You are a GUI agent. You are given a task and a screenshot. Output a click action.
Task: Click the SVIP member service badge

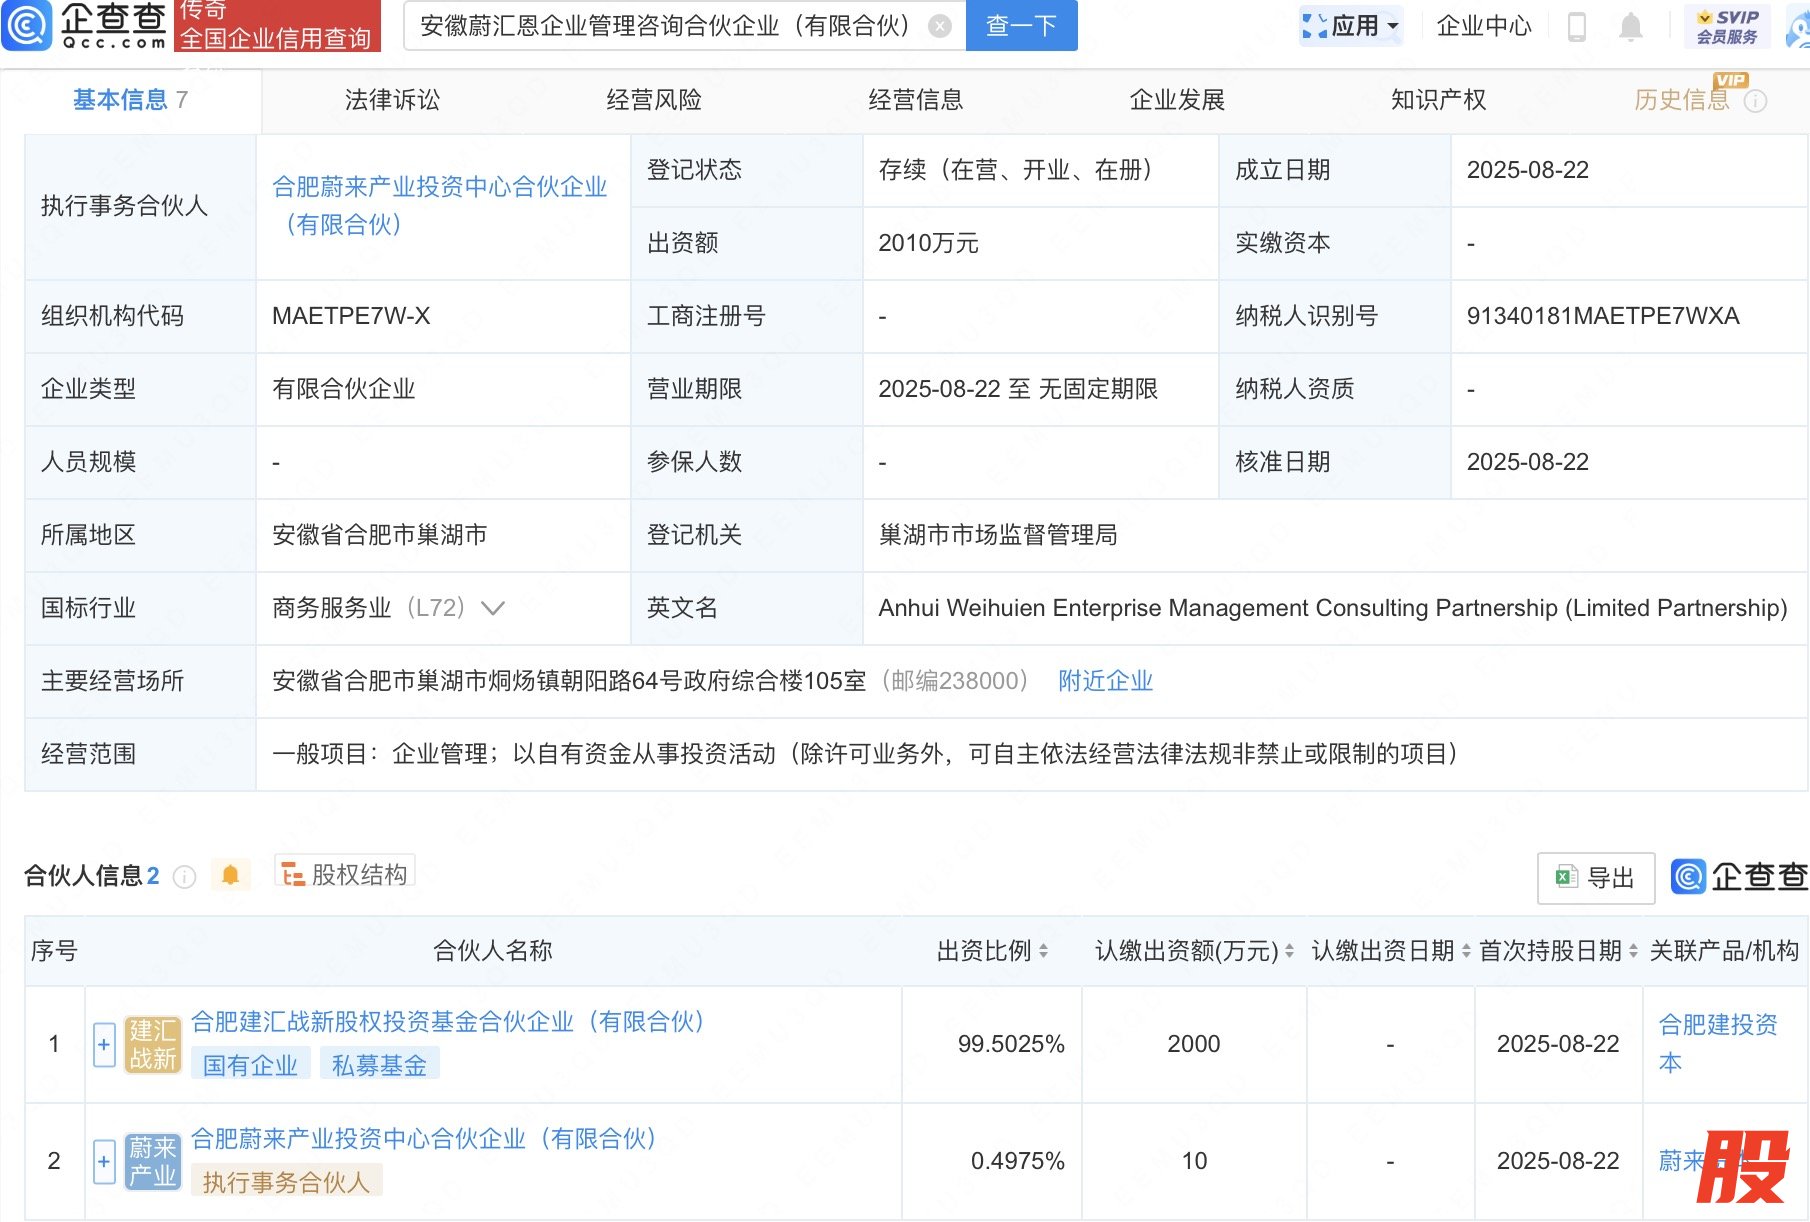tap(1727, 26)
